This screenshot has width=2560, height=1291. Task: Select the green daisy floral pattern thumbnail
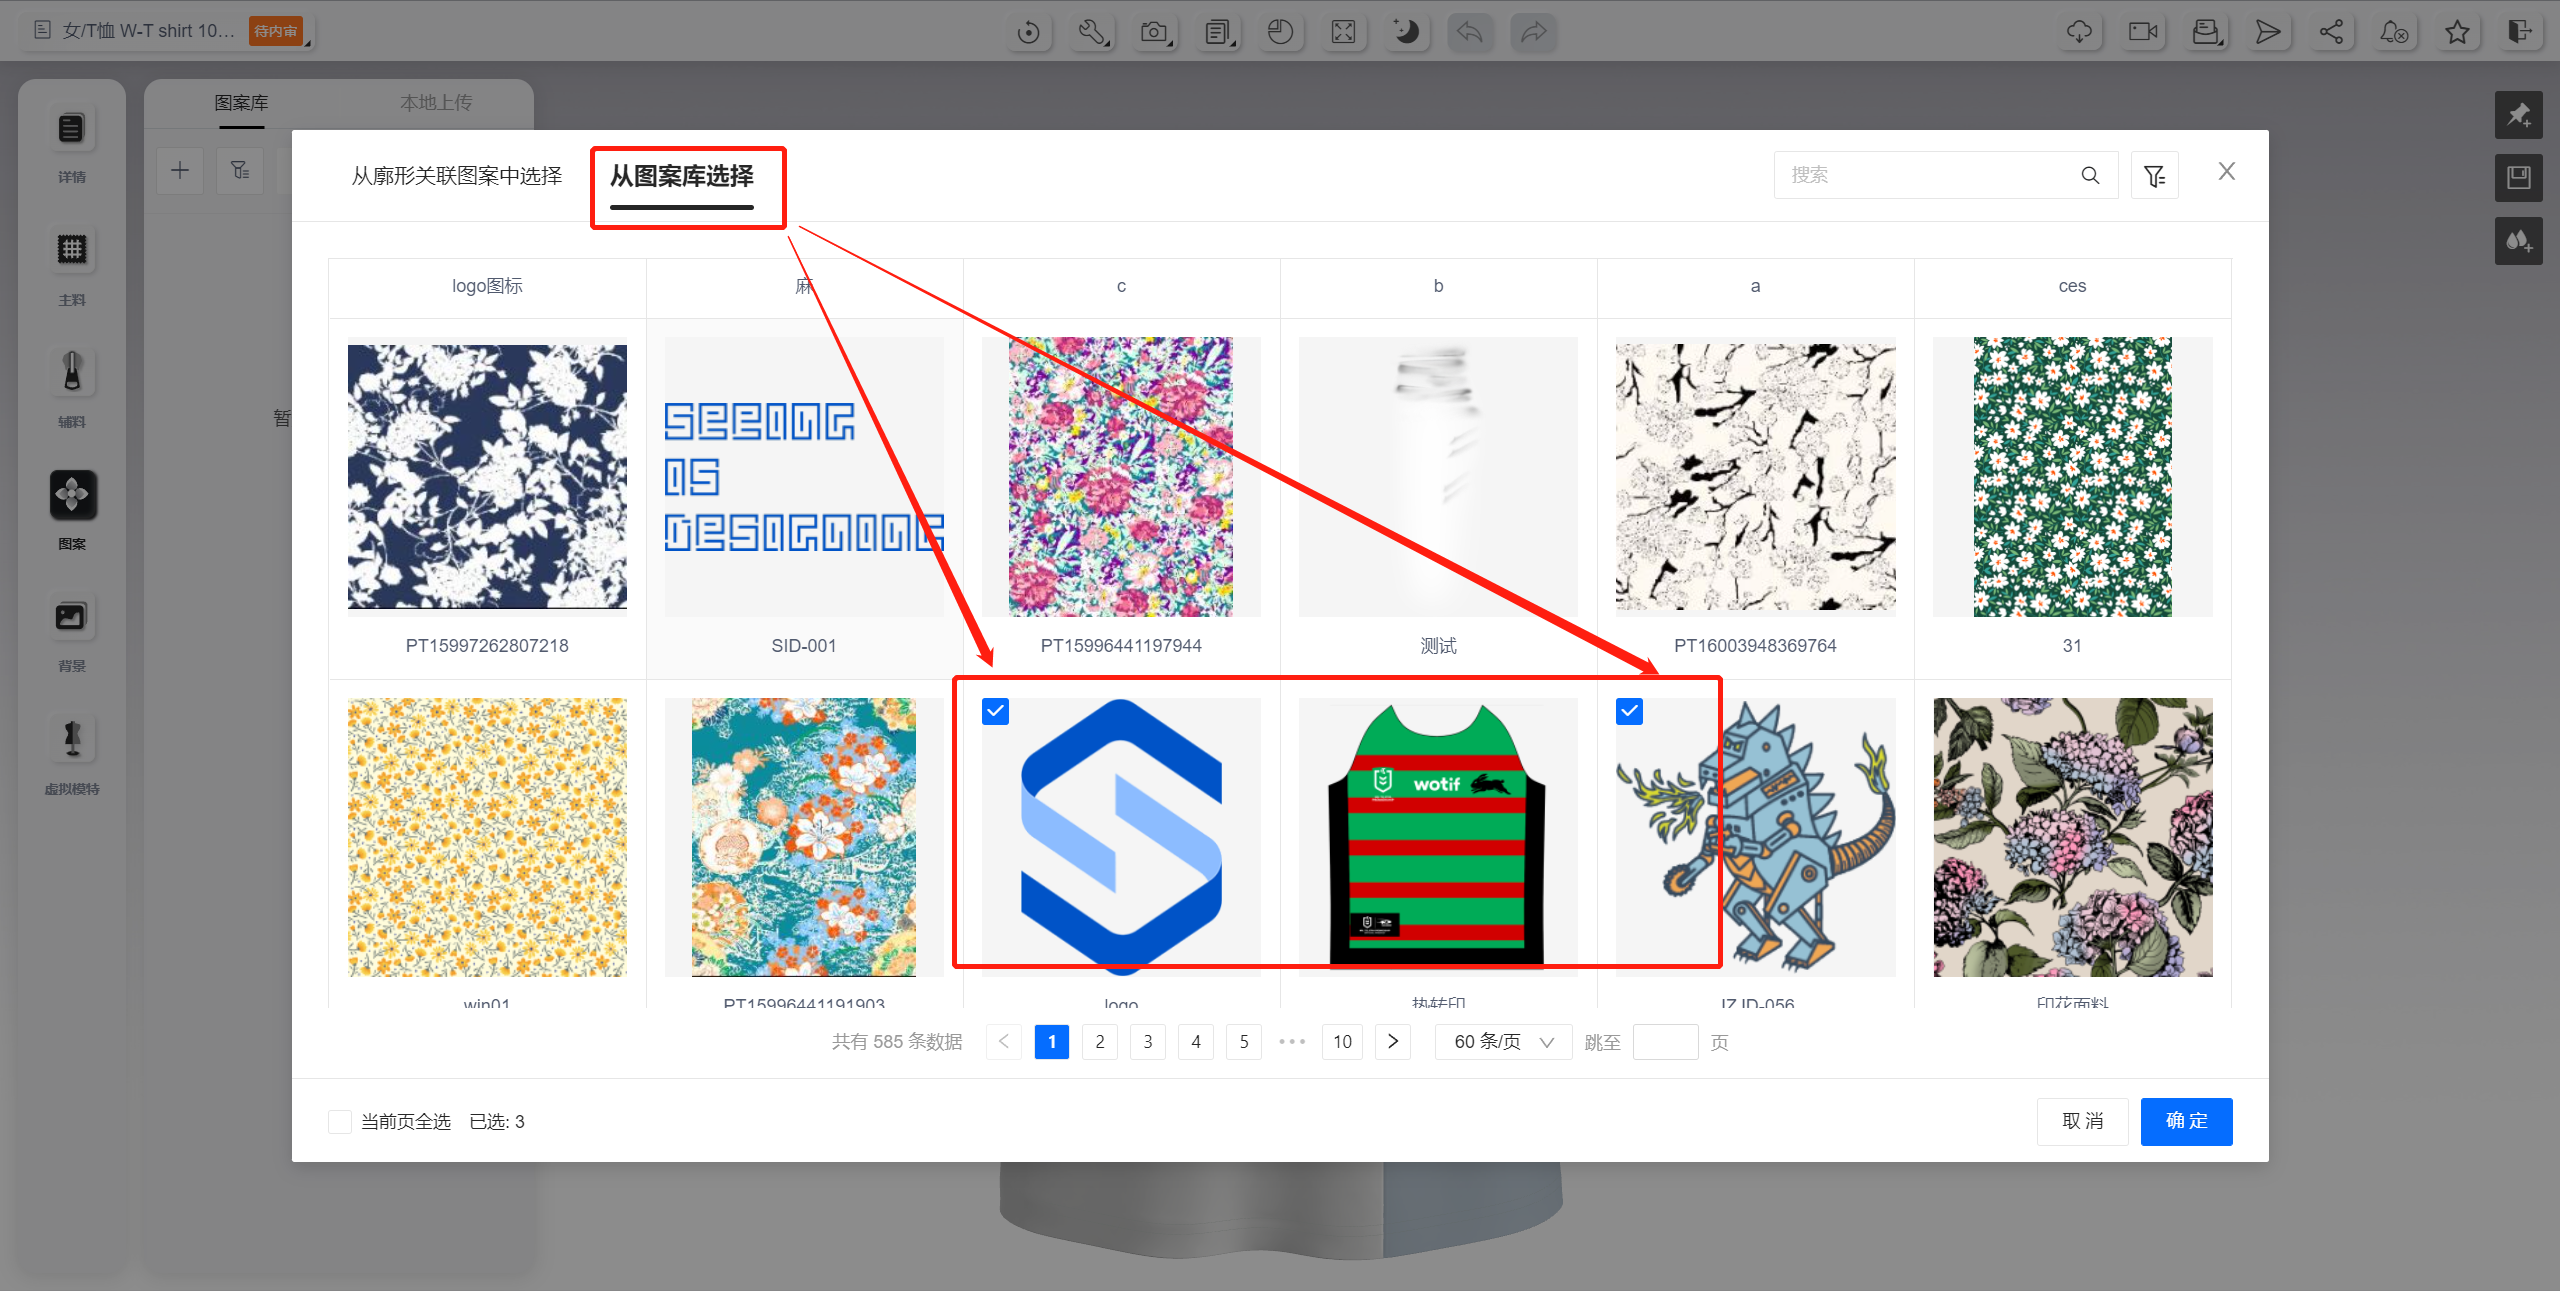pyautogui.click(x=2072, y=477)
